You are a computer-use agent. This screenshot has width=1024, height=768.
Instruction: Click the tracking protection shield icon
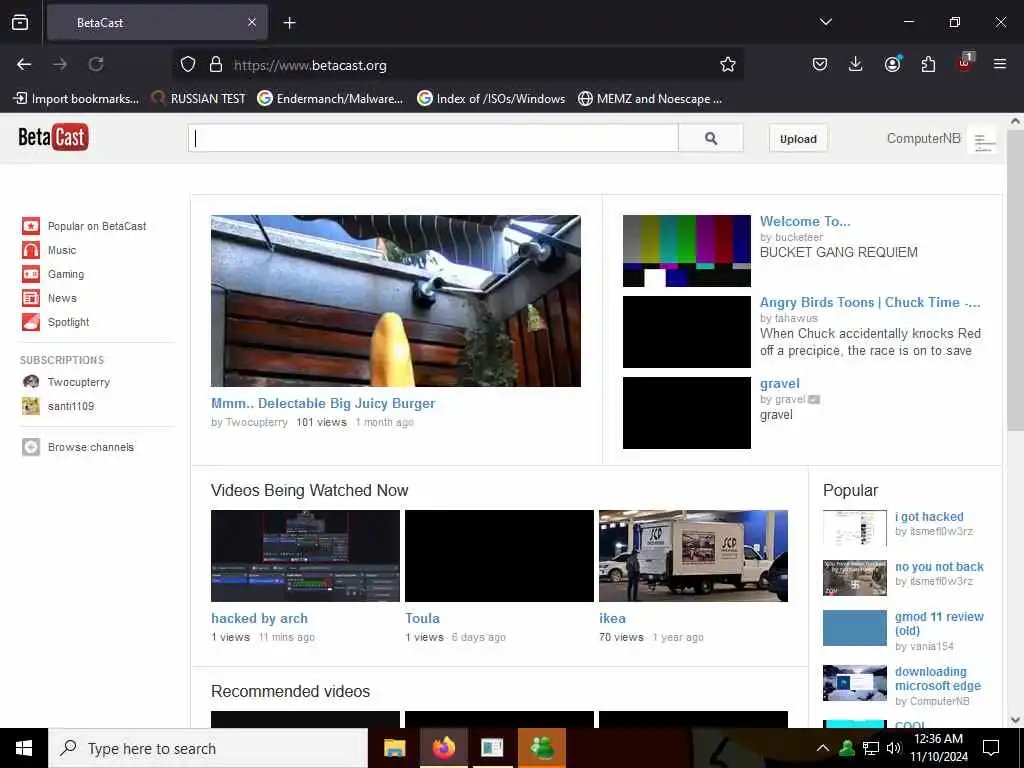point(188,65)
